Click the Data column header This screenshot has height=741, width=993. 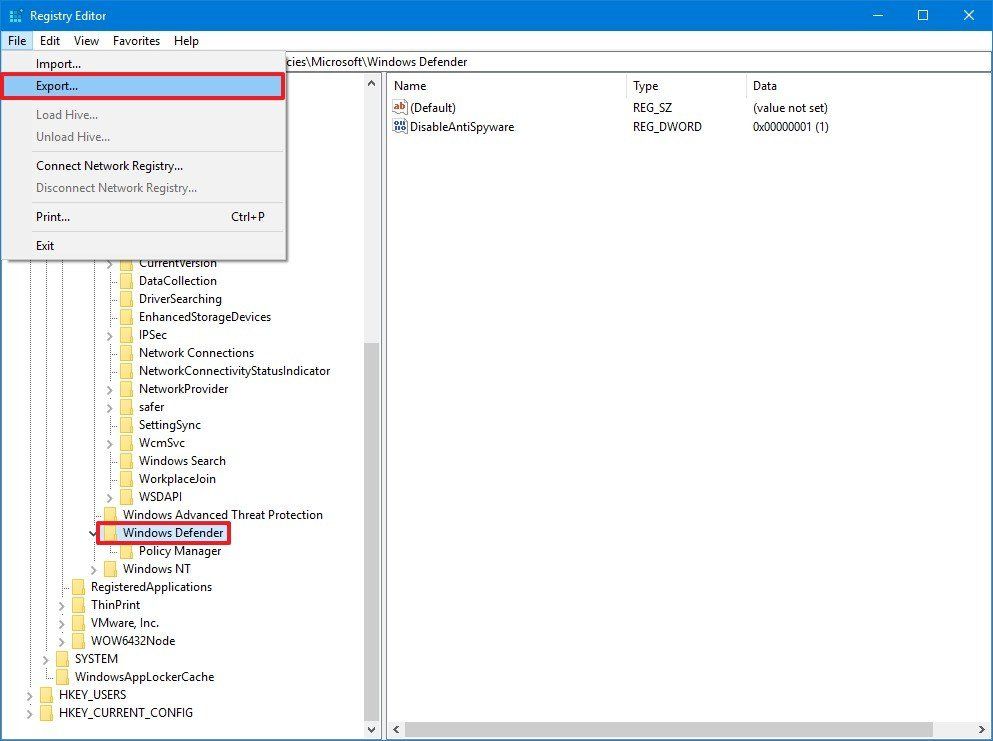[763, 85]
